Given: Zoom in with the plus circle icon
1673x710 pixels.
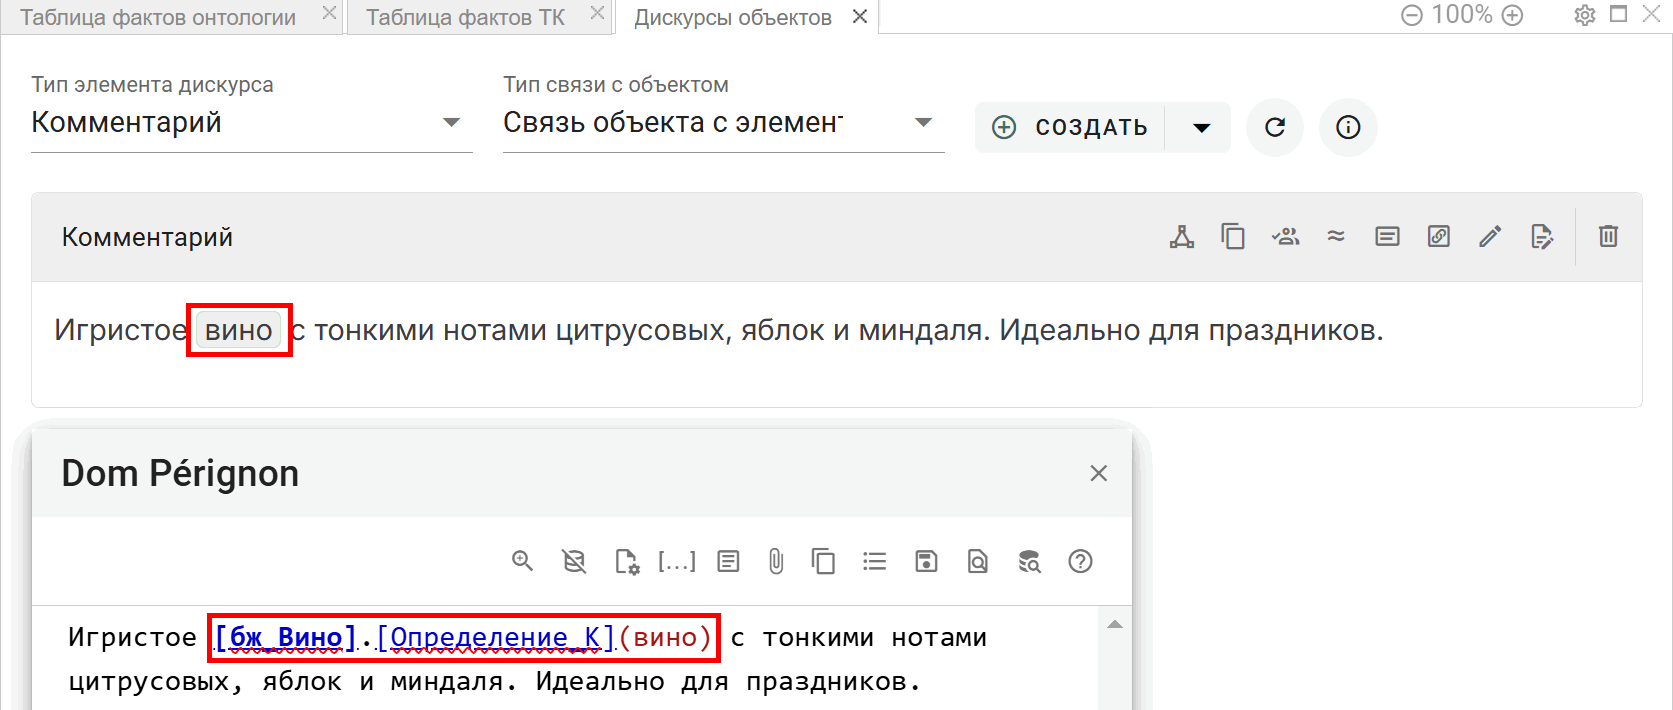Looking at the screenshot, I should click(1513, 15).
